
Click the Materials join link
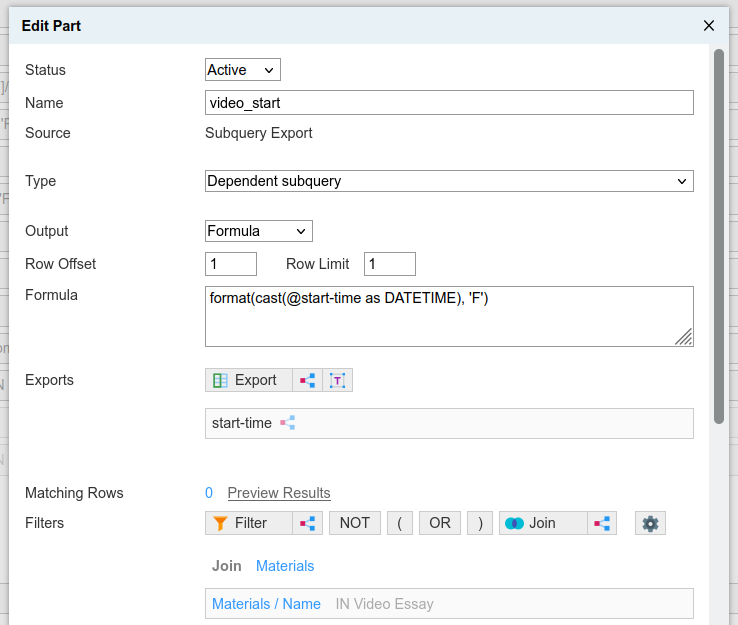point(285,566)
